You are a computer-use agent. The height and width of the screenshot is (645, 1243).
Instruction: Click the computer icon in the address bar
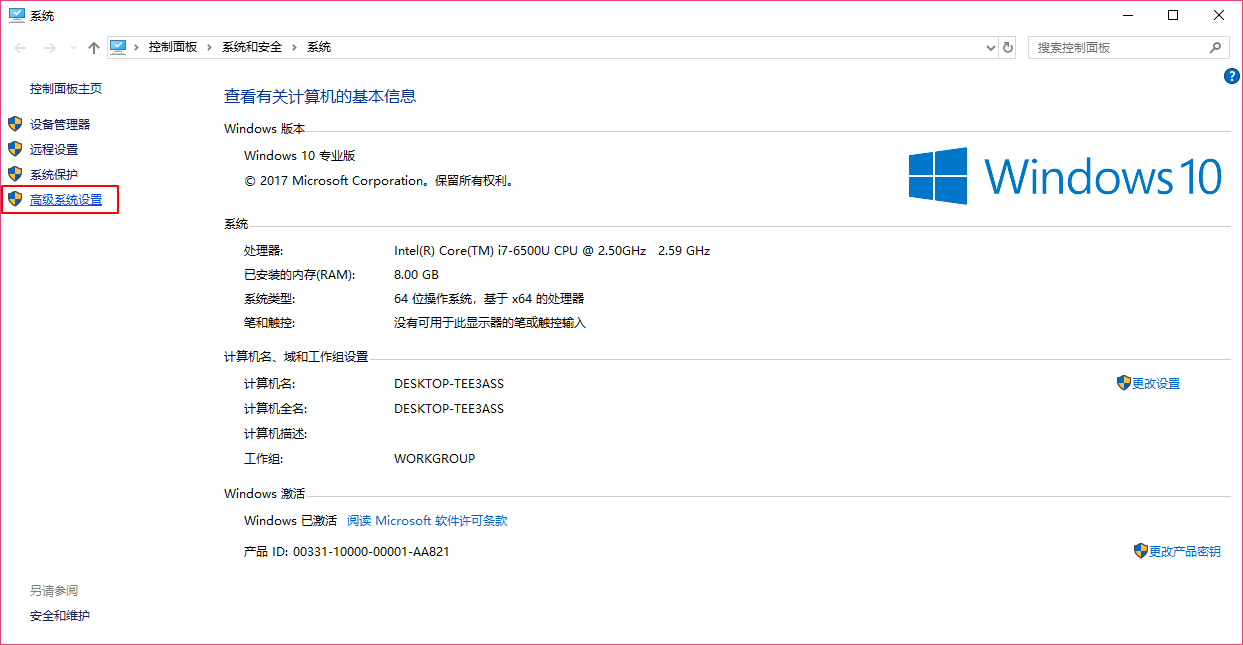click(x=119, y=47)
